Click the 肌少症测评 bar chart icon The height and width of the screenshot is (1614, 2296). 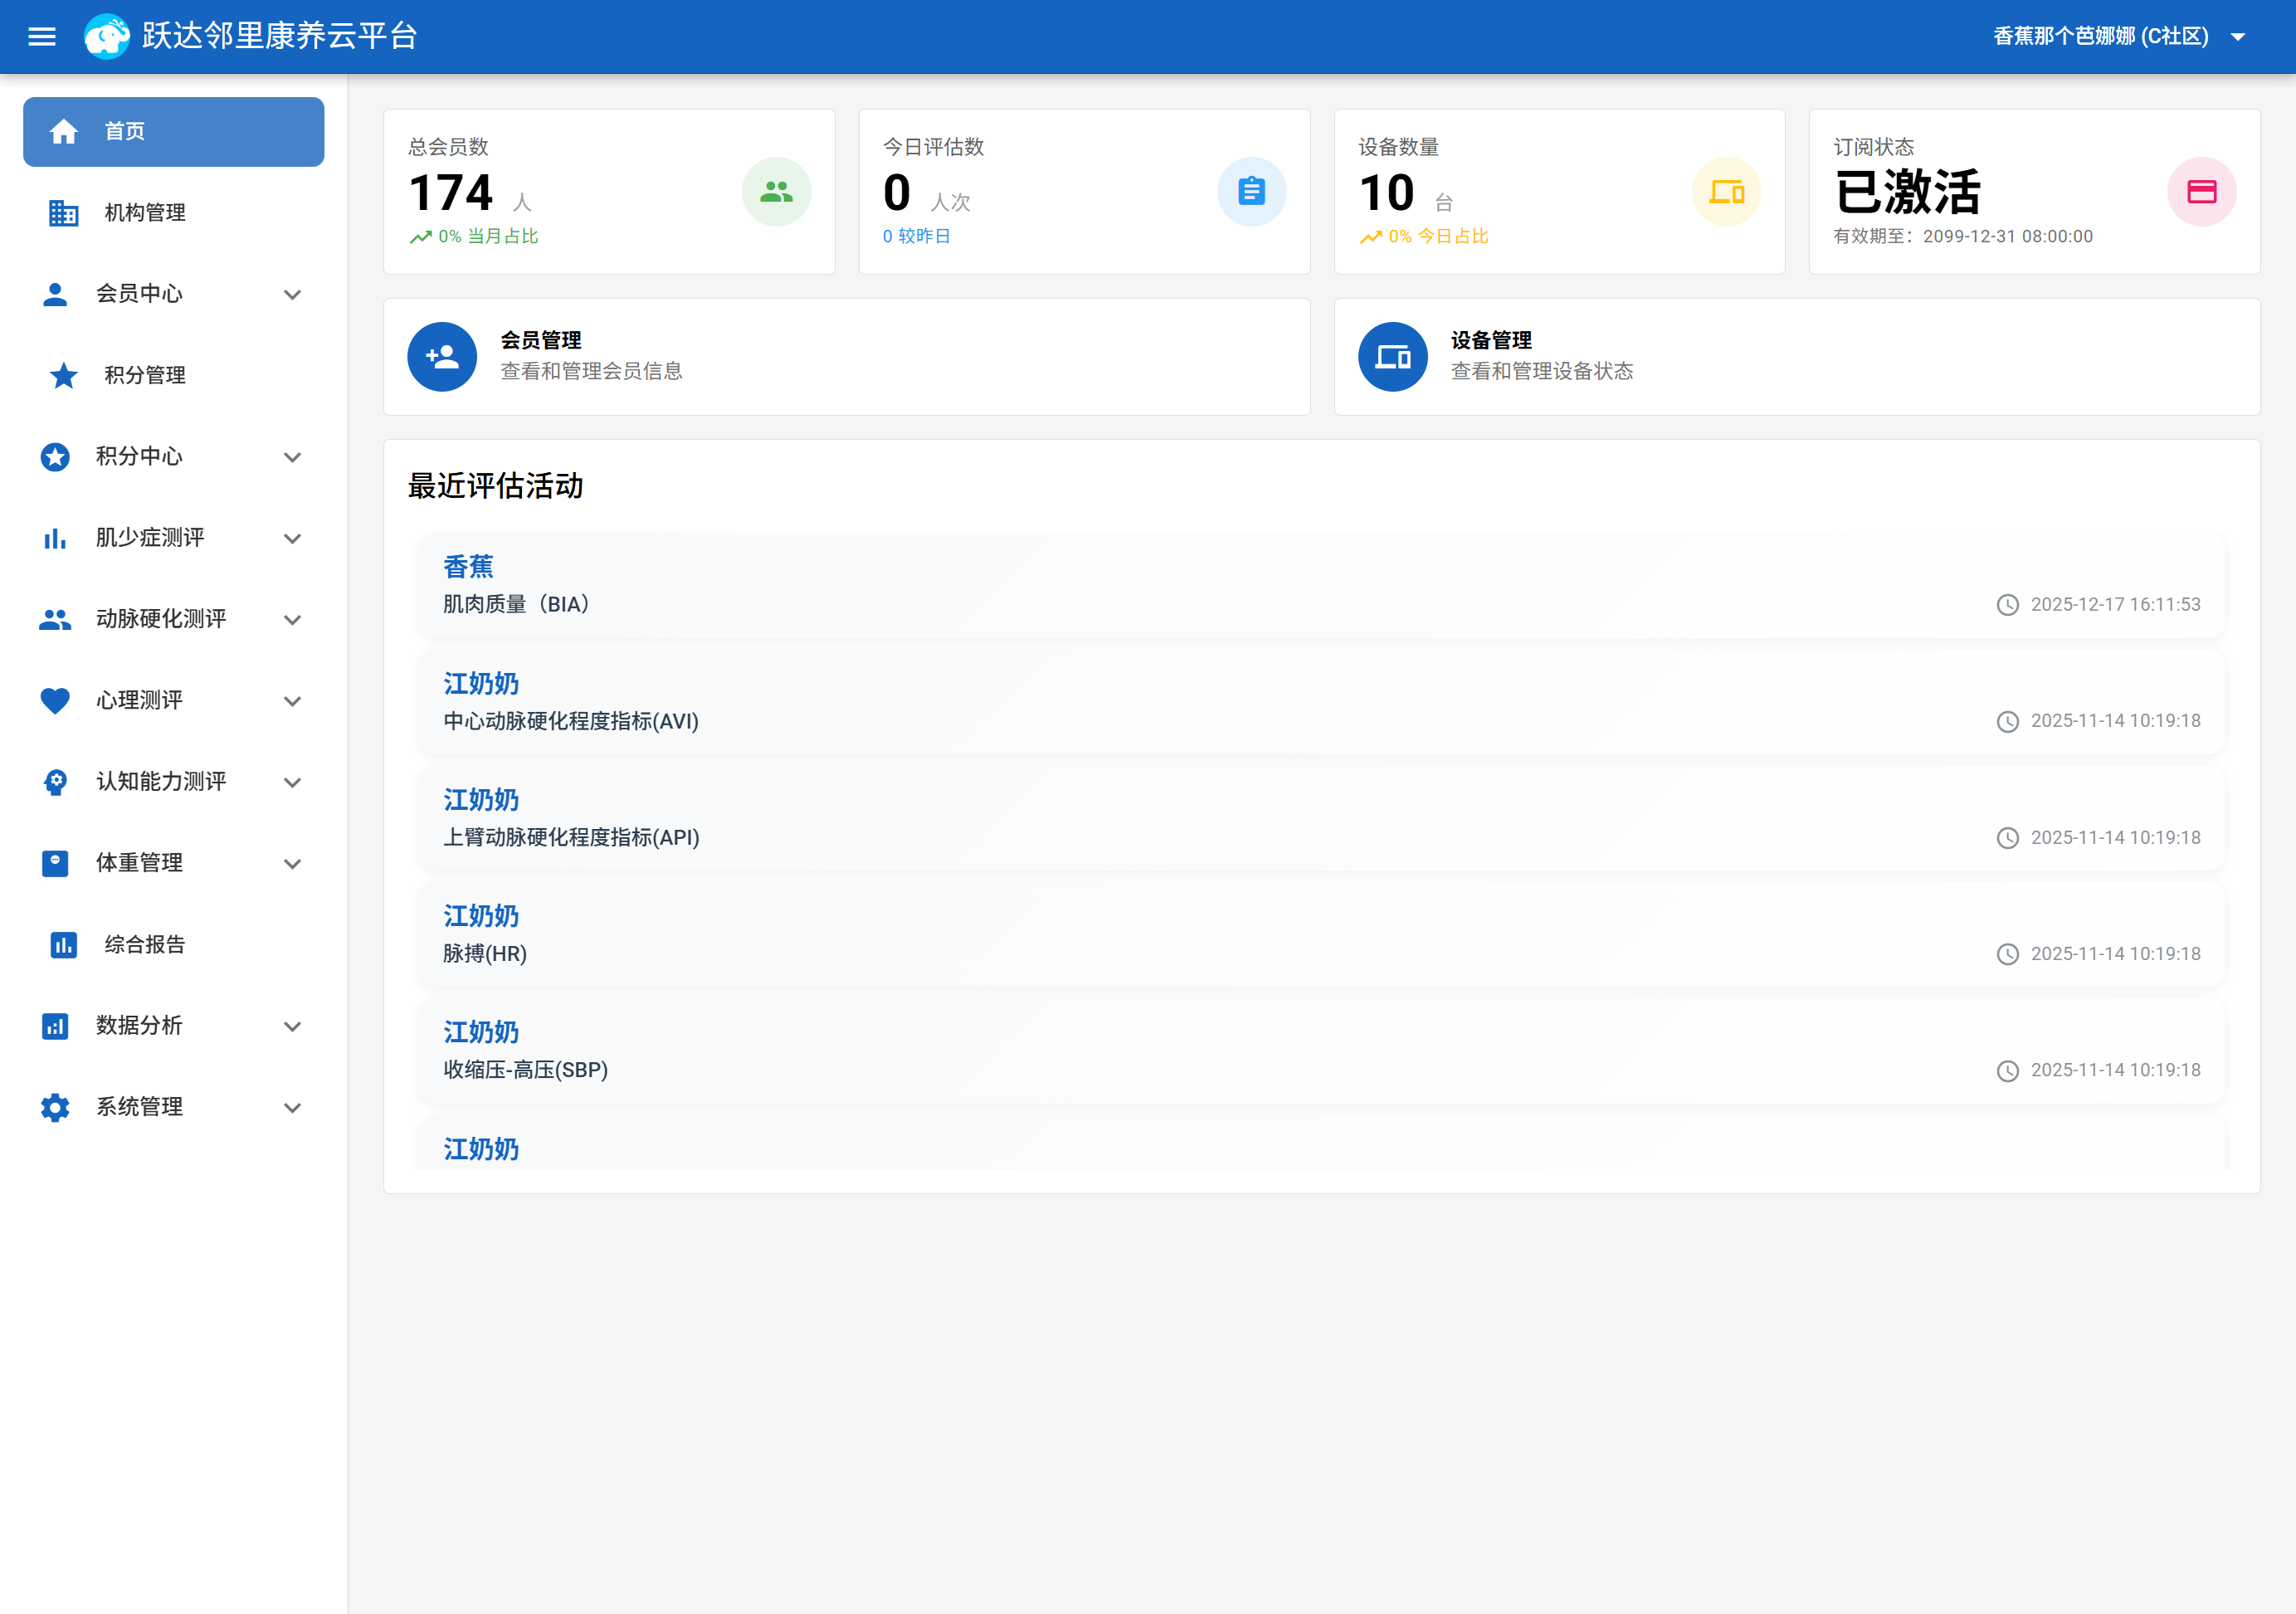55,538
